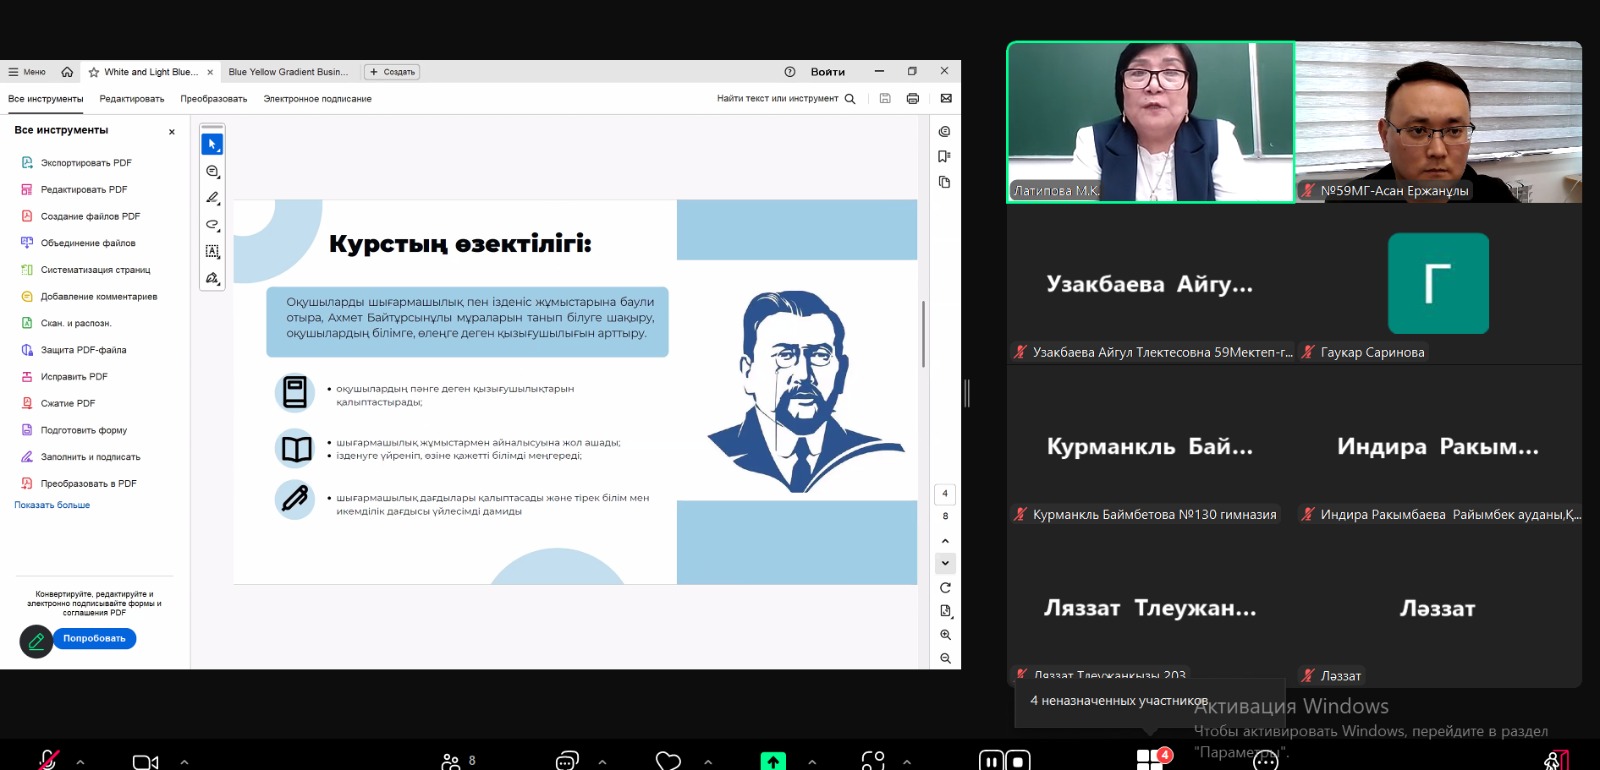Expand audio options arrow beside microphone
1600x770 pixels.
point(81,761)
